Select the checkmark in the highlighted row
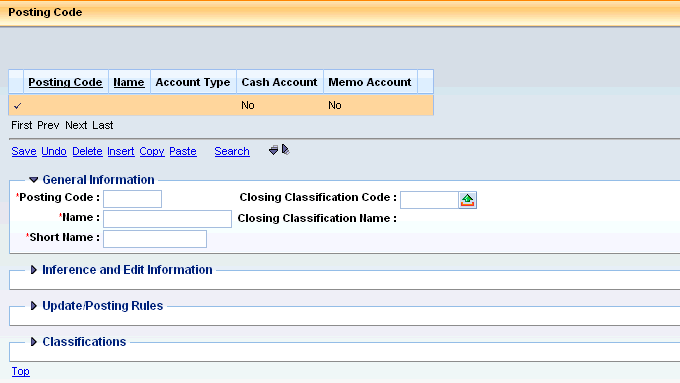The image size is (680, 383). (x=17, y=105)
